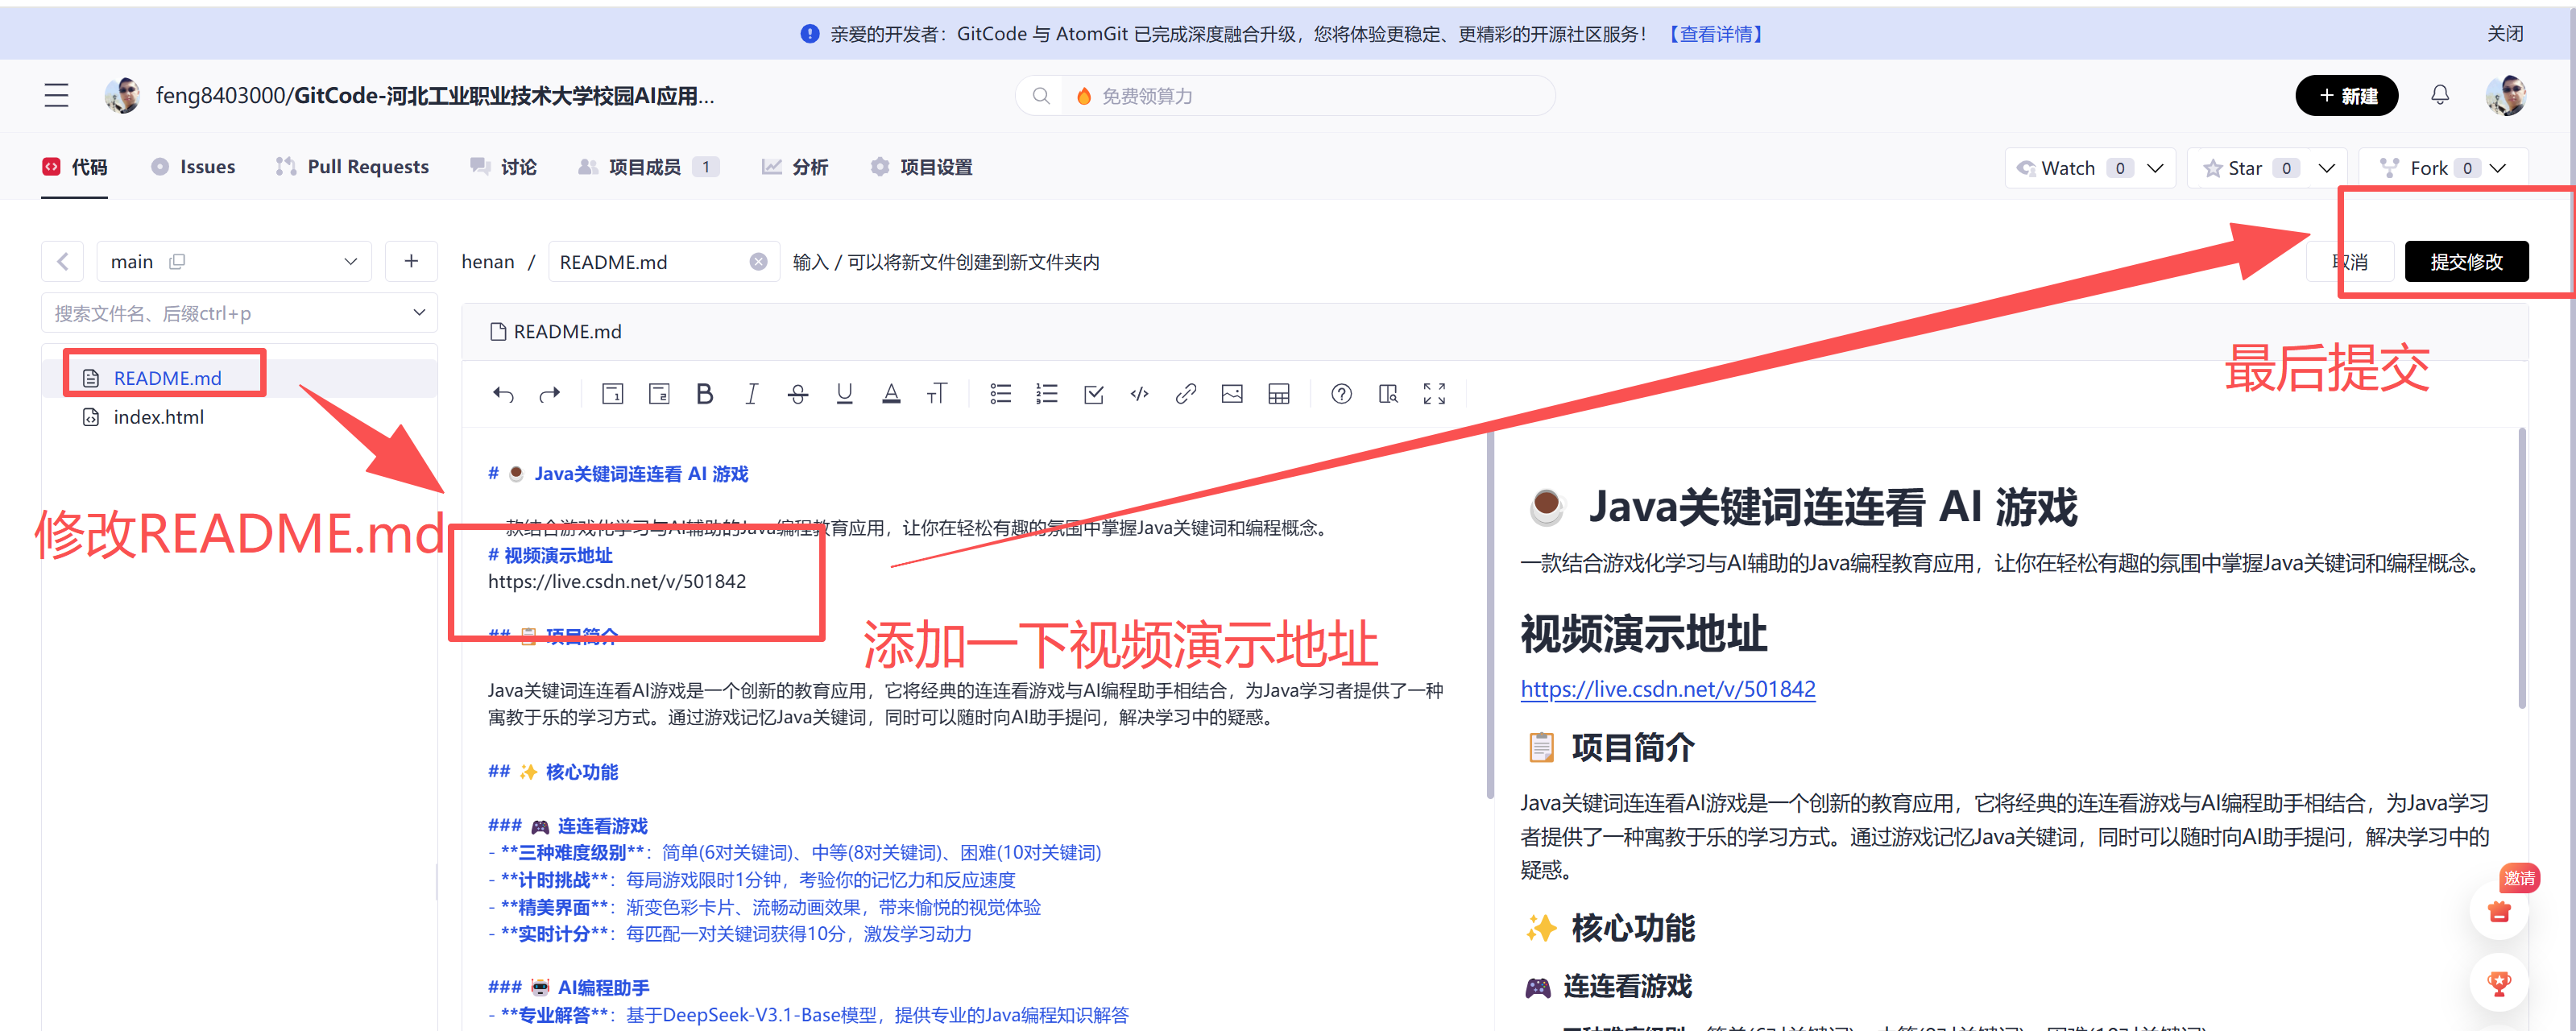This screenshot has width=2576, height=1031.
Task: Apply italic formatting in editor toolbar
Action: click(751, 394)
